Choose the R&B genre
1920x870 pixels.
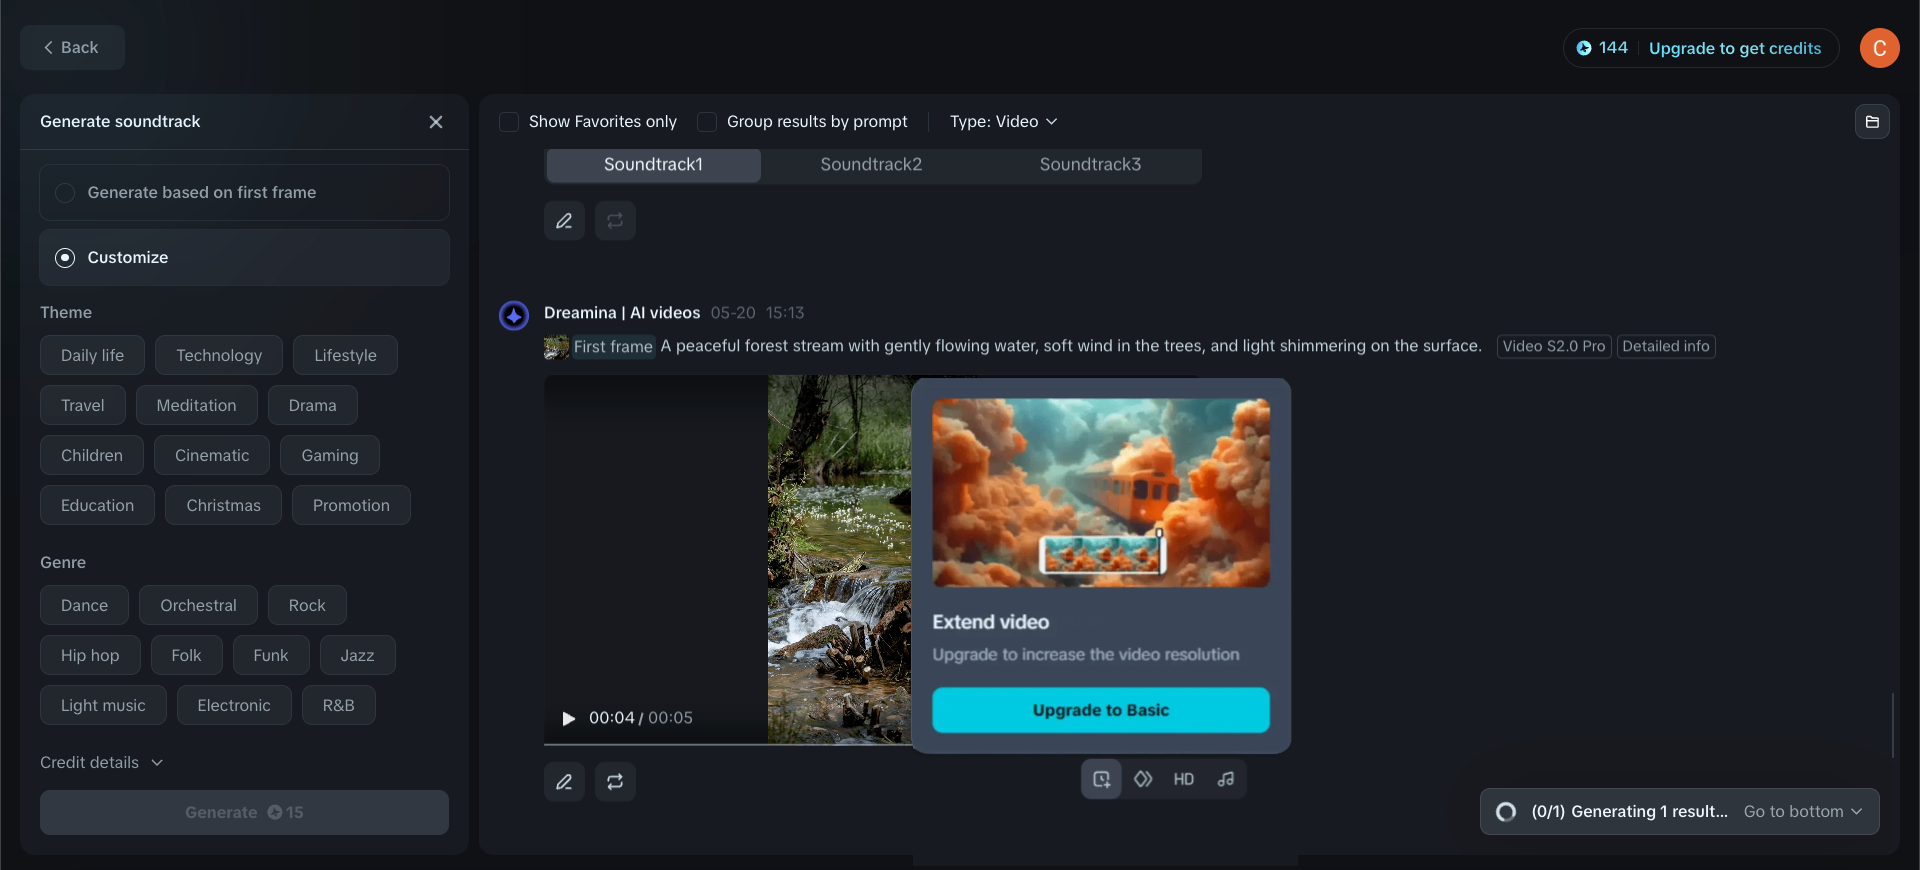pos(338,705)
